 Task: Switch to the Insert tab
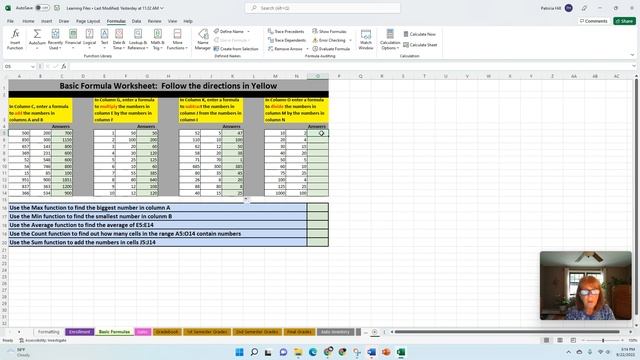(x=47, y=21)
